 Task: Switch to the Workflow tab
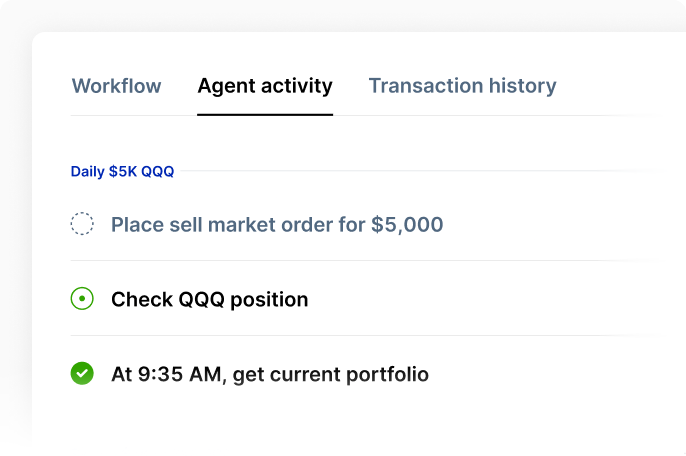(116, 86)
